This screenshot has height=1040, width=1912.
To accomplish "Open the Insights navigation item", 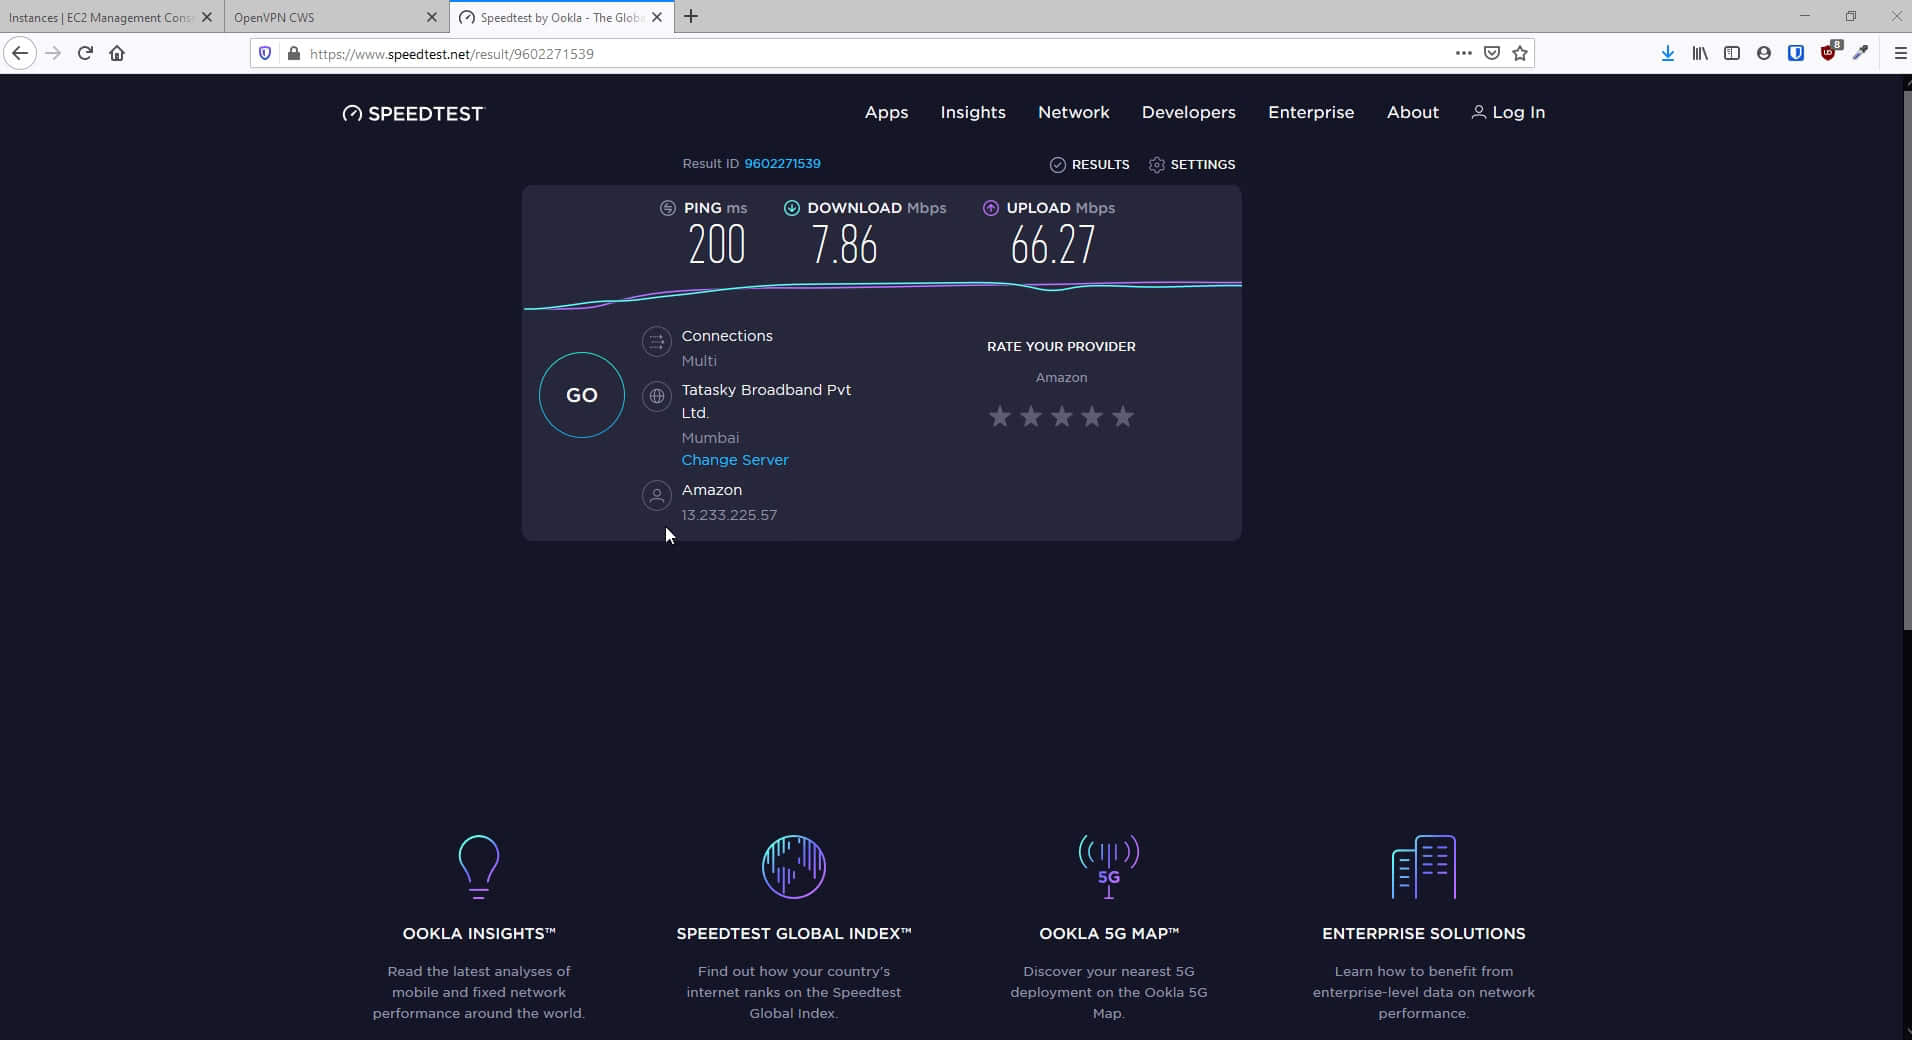I will tap(974, 113).
